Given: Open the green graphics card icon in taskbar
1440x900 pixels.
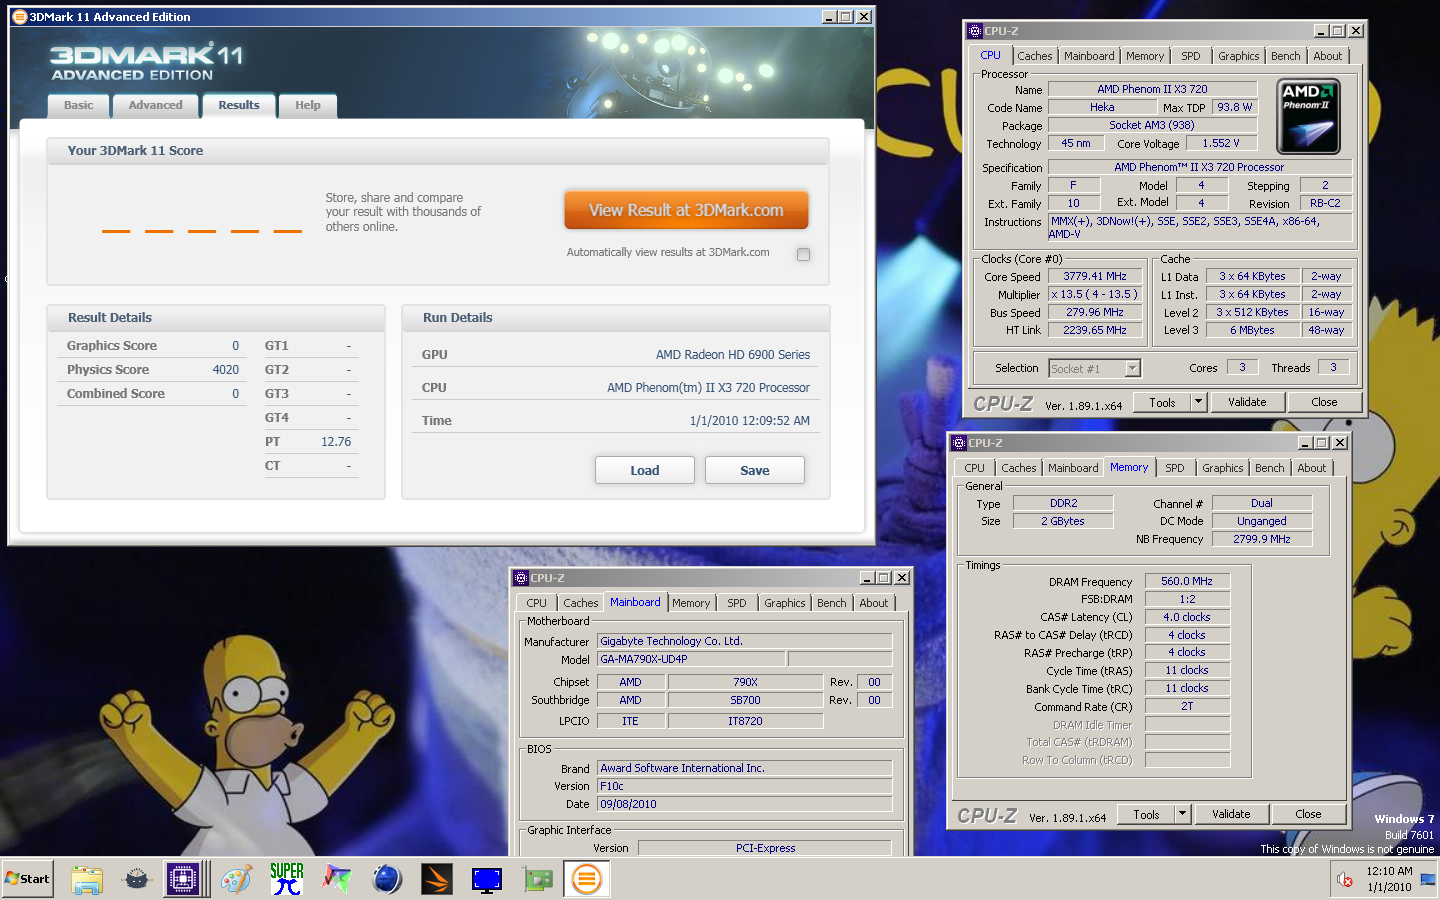Looking at the screenshot, I should [537, 879].
